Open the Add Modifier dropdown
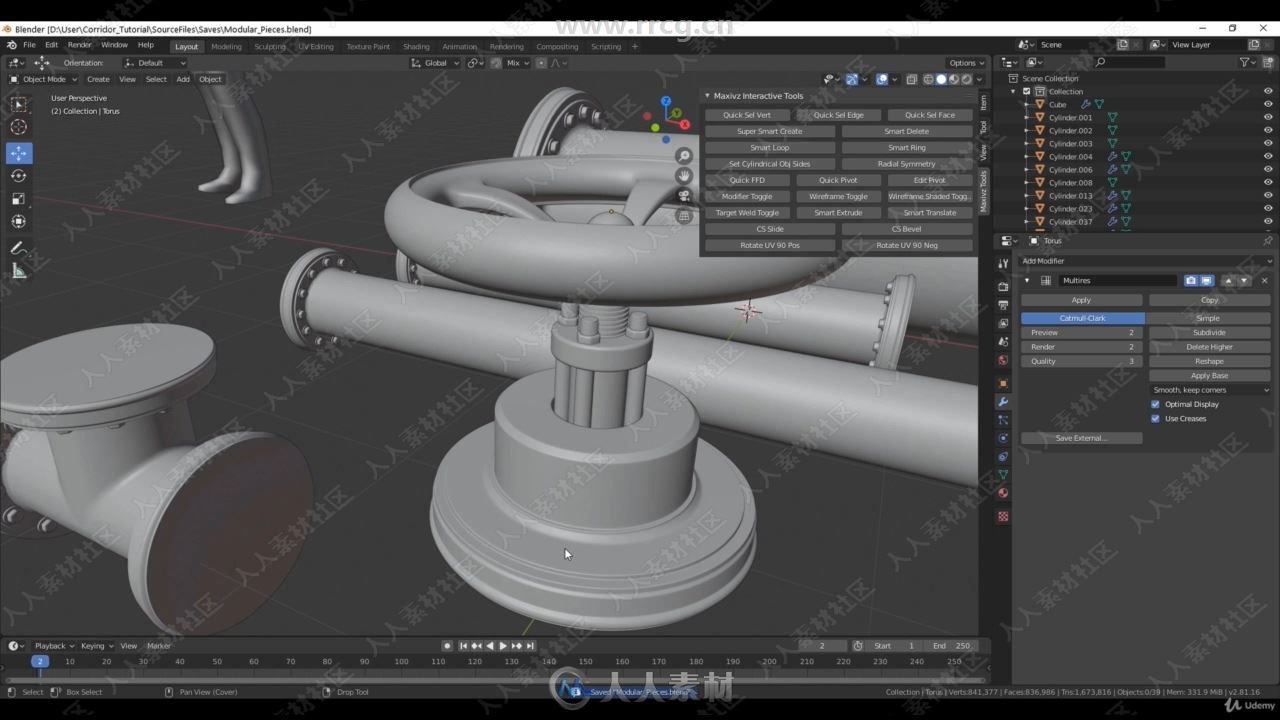The width and height of the screenshot is (1280, 720). [x=1146, y=261]
